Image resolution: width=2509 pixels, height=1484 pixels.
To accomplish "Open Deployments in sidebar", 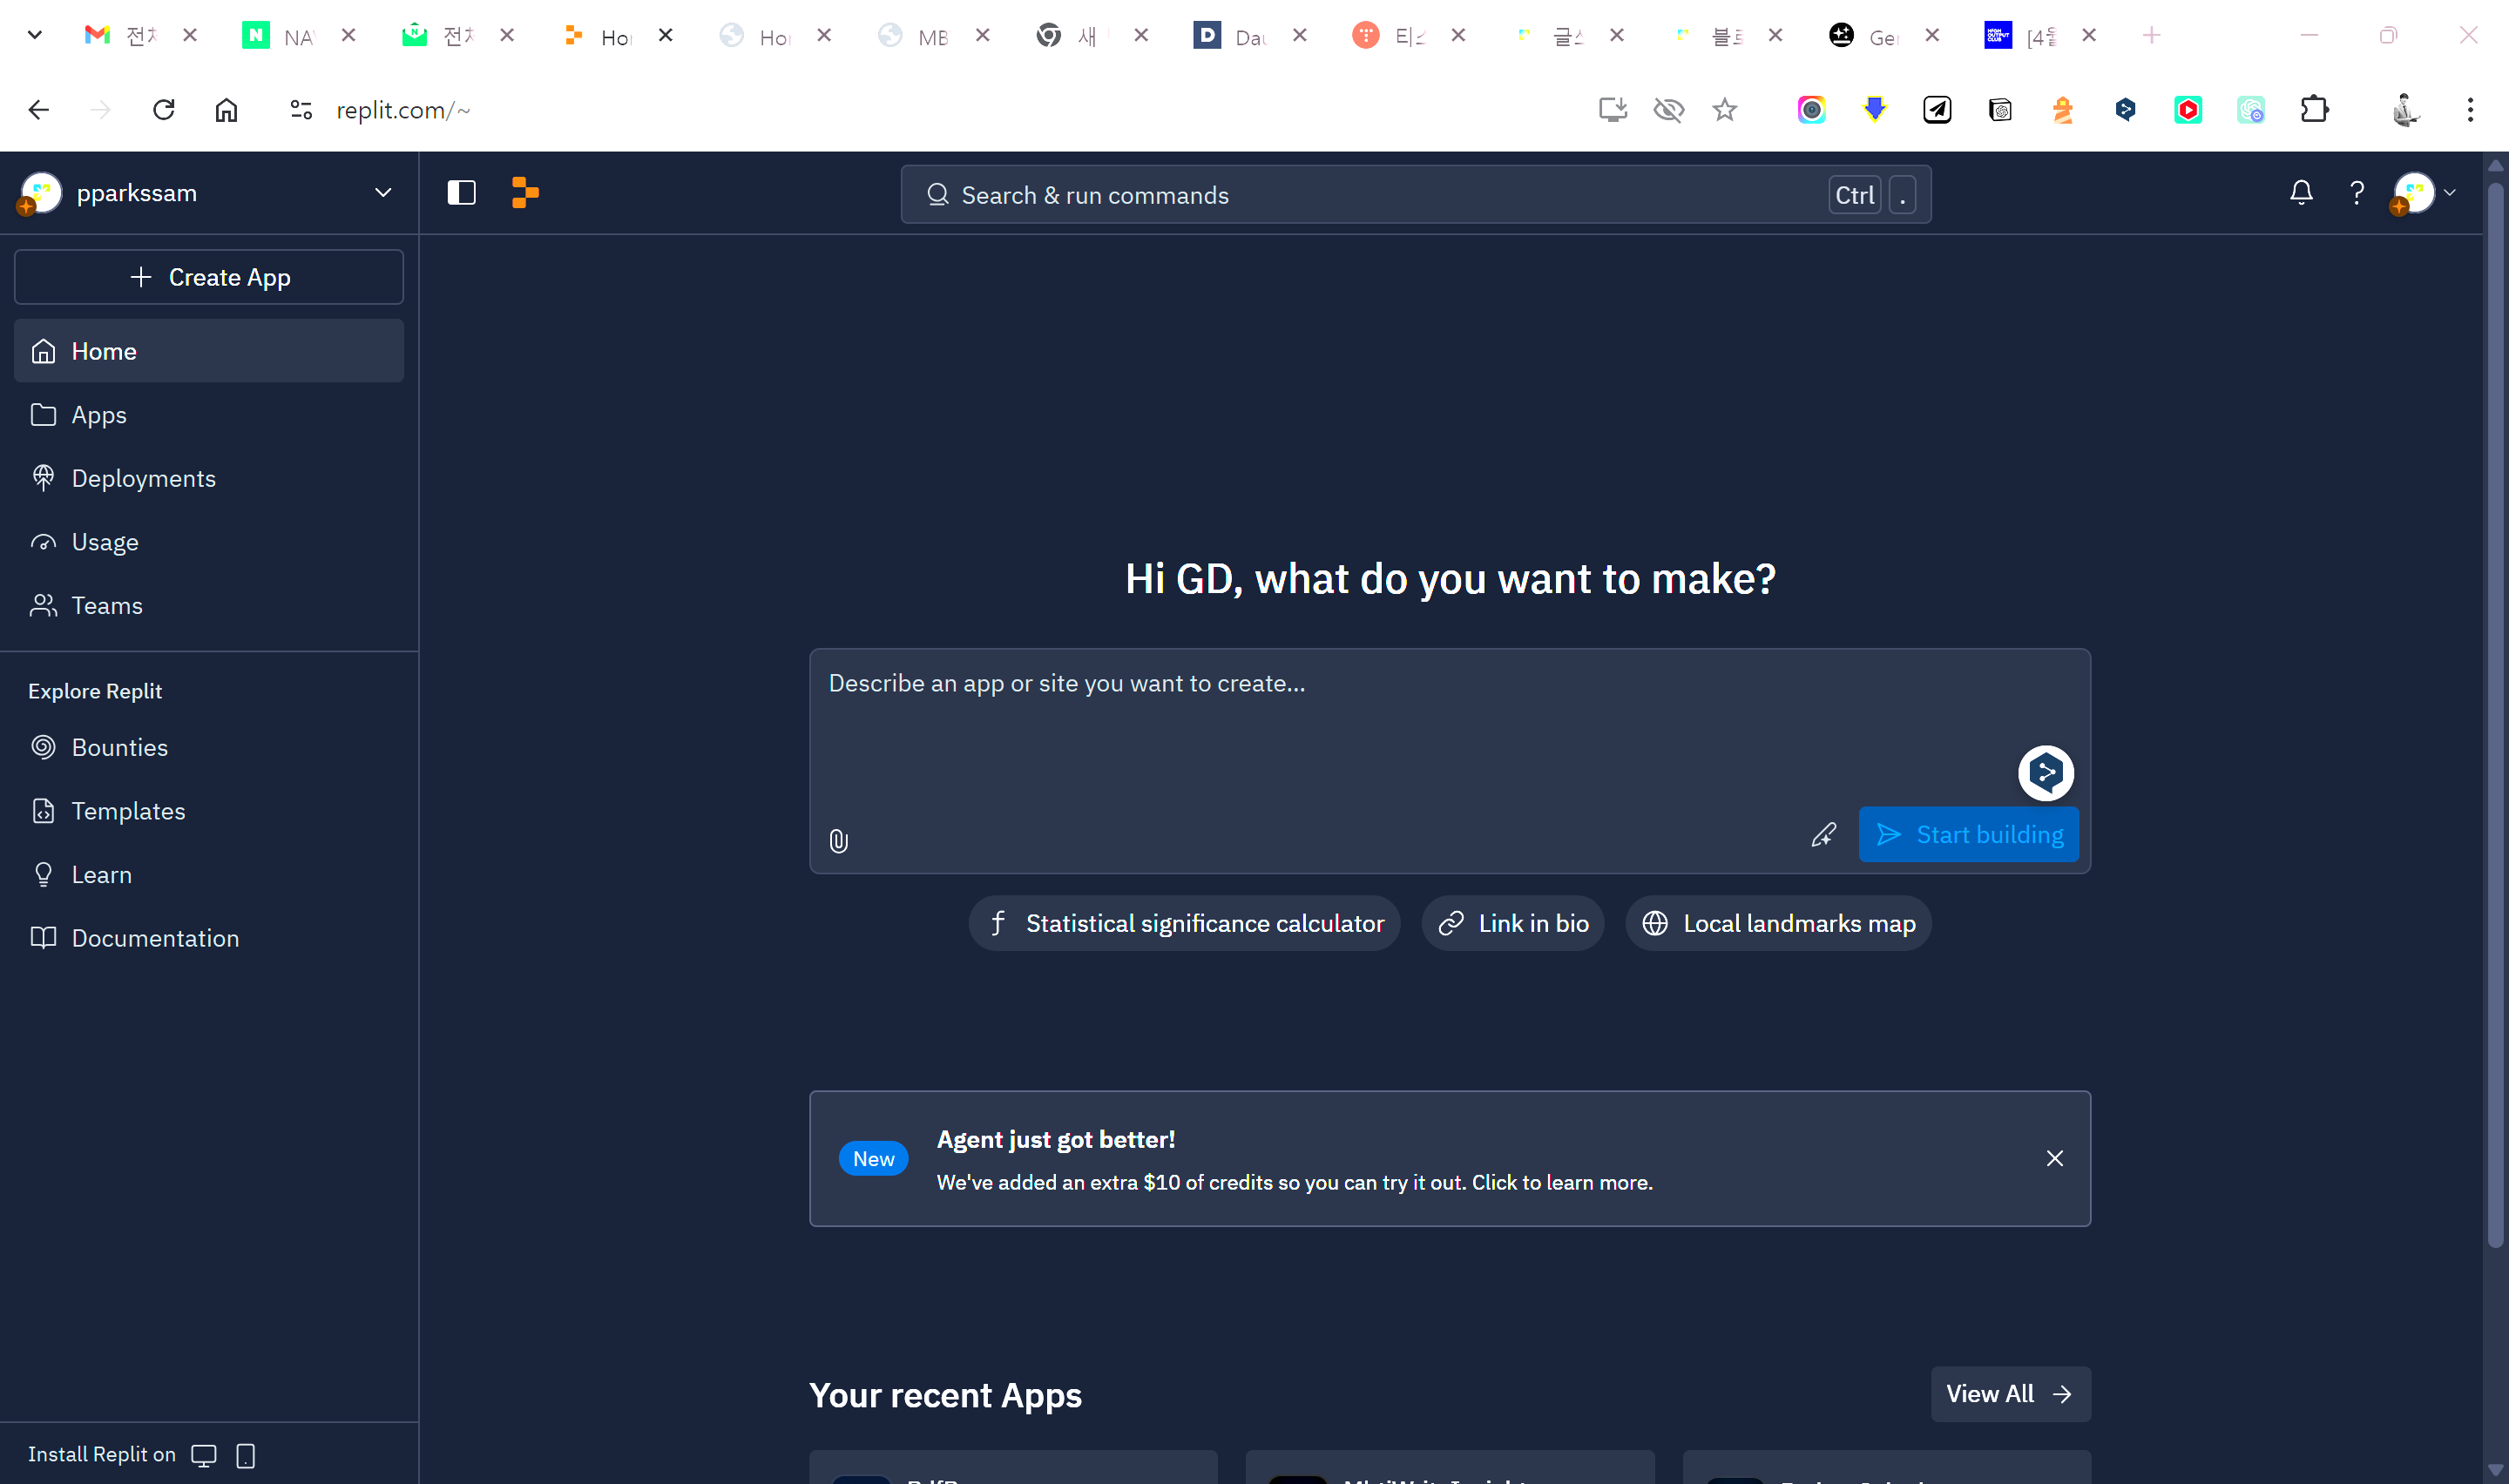I will pyautogui.click(x=143, y=478).
